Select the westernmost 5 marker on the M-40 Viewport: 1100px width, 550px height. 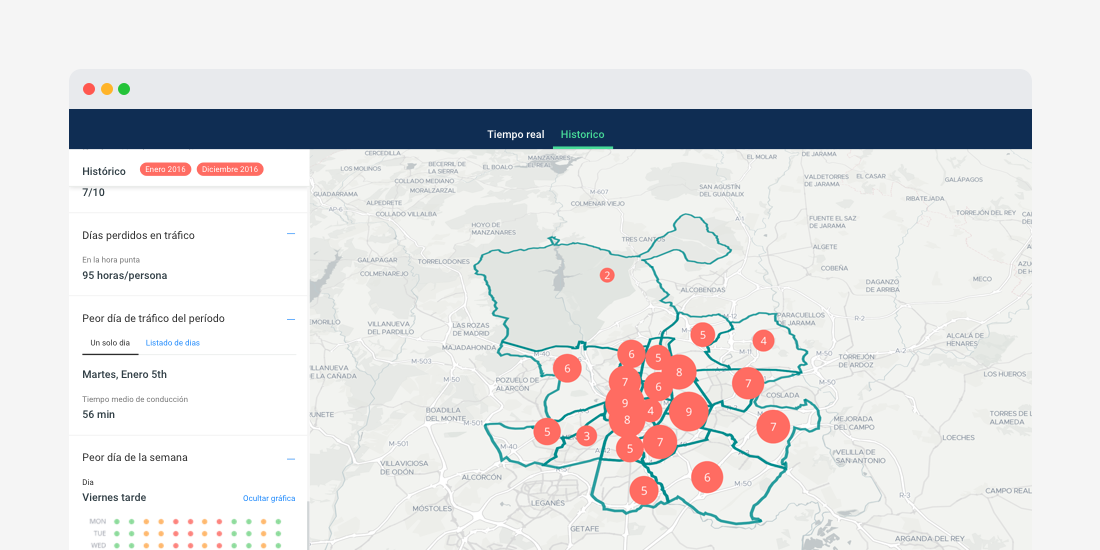coord(547,432)
